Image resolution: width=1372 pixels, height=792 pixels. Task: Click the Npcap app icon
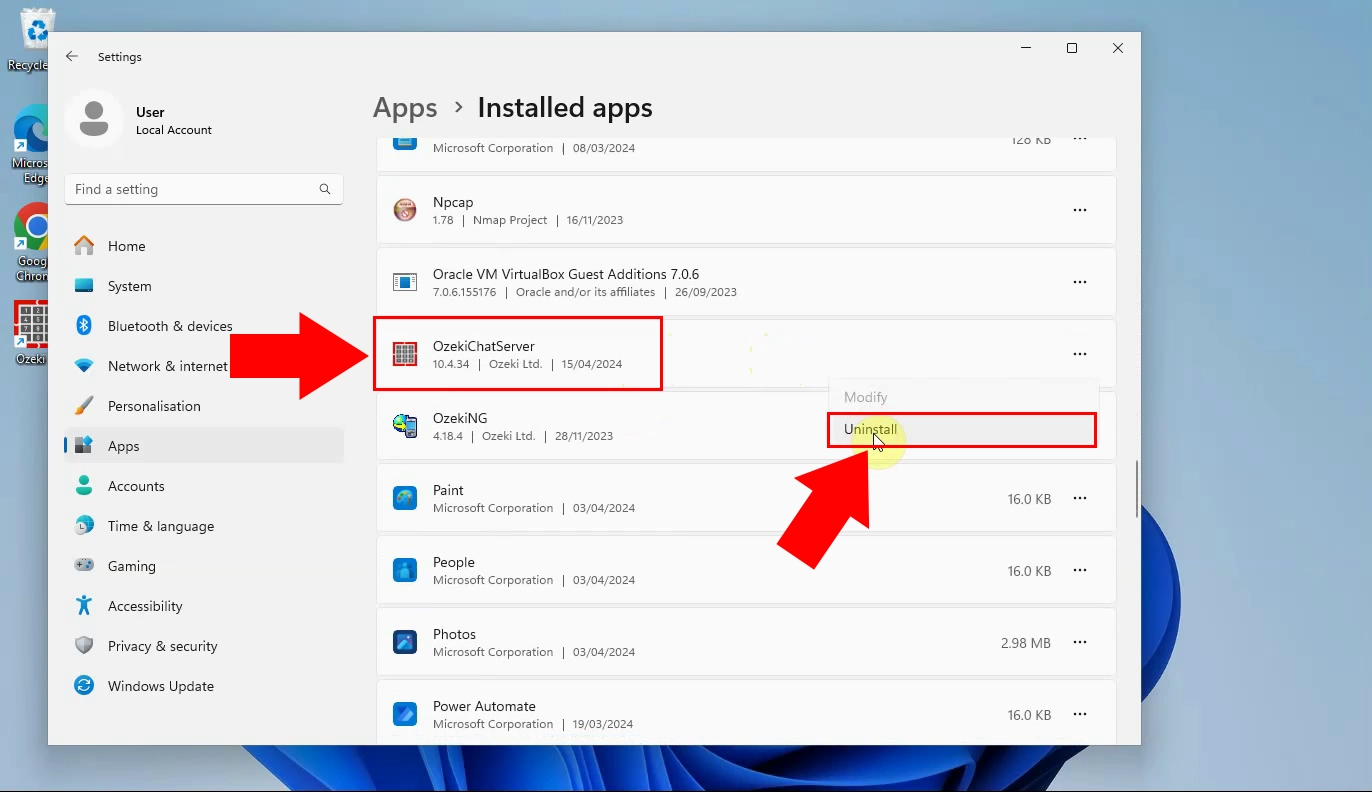[x=405, y=210]
